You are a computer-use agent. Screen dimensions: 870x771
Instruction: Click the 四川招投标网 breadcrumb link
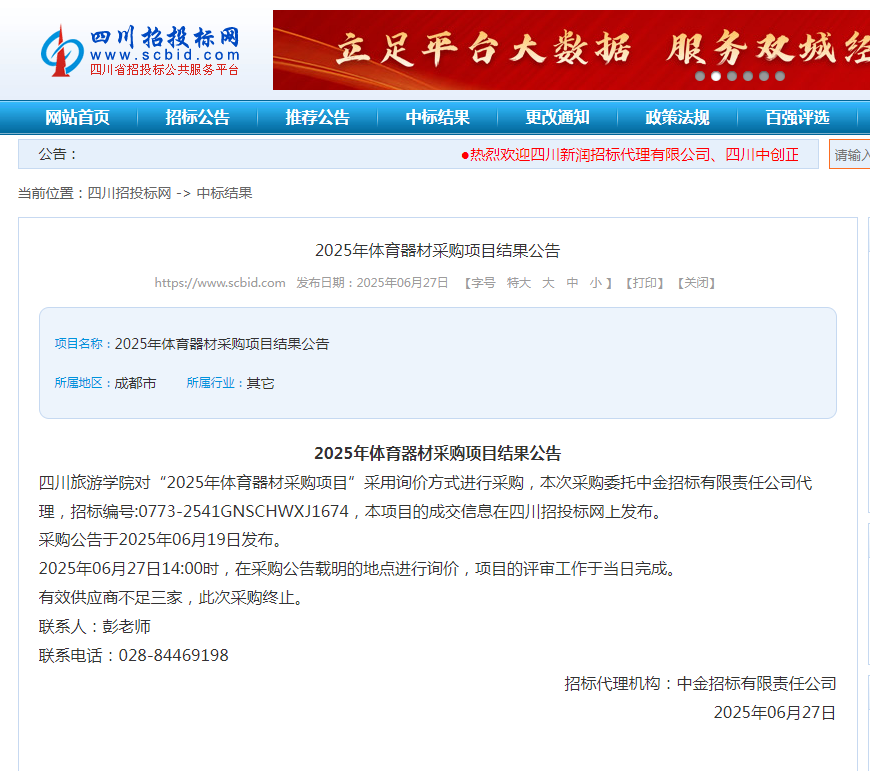click(x=129, y=193)
